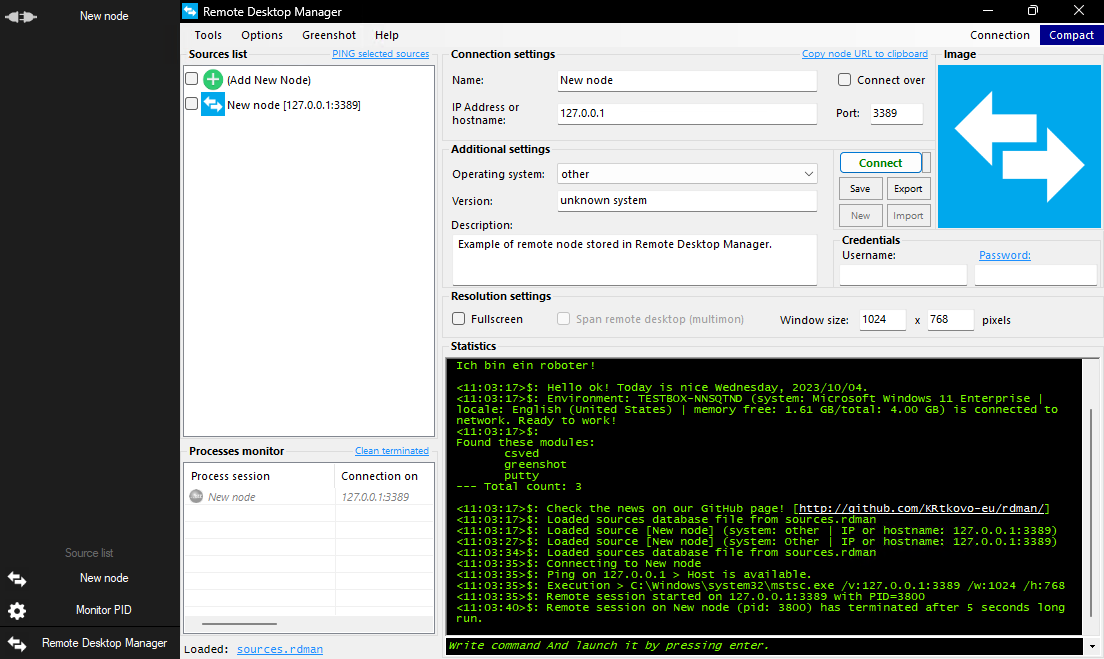
Task: Click the arrows icon beside New node in sidebar
Action: 17,579
